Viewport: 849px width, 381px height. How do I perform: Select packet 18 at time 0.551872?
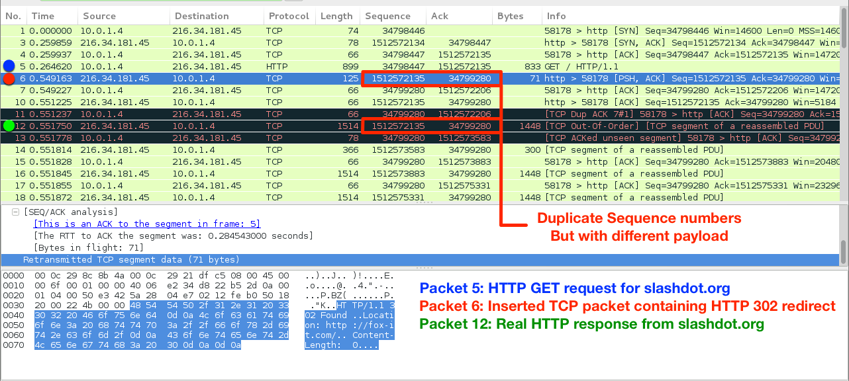pos(421,197)
